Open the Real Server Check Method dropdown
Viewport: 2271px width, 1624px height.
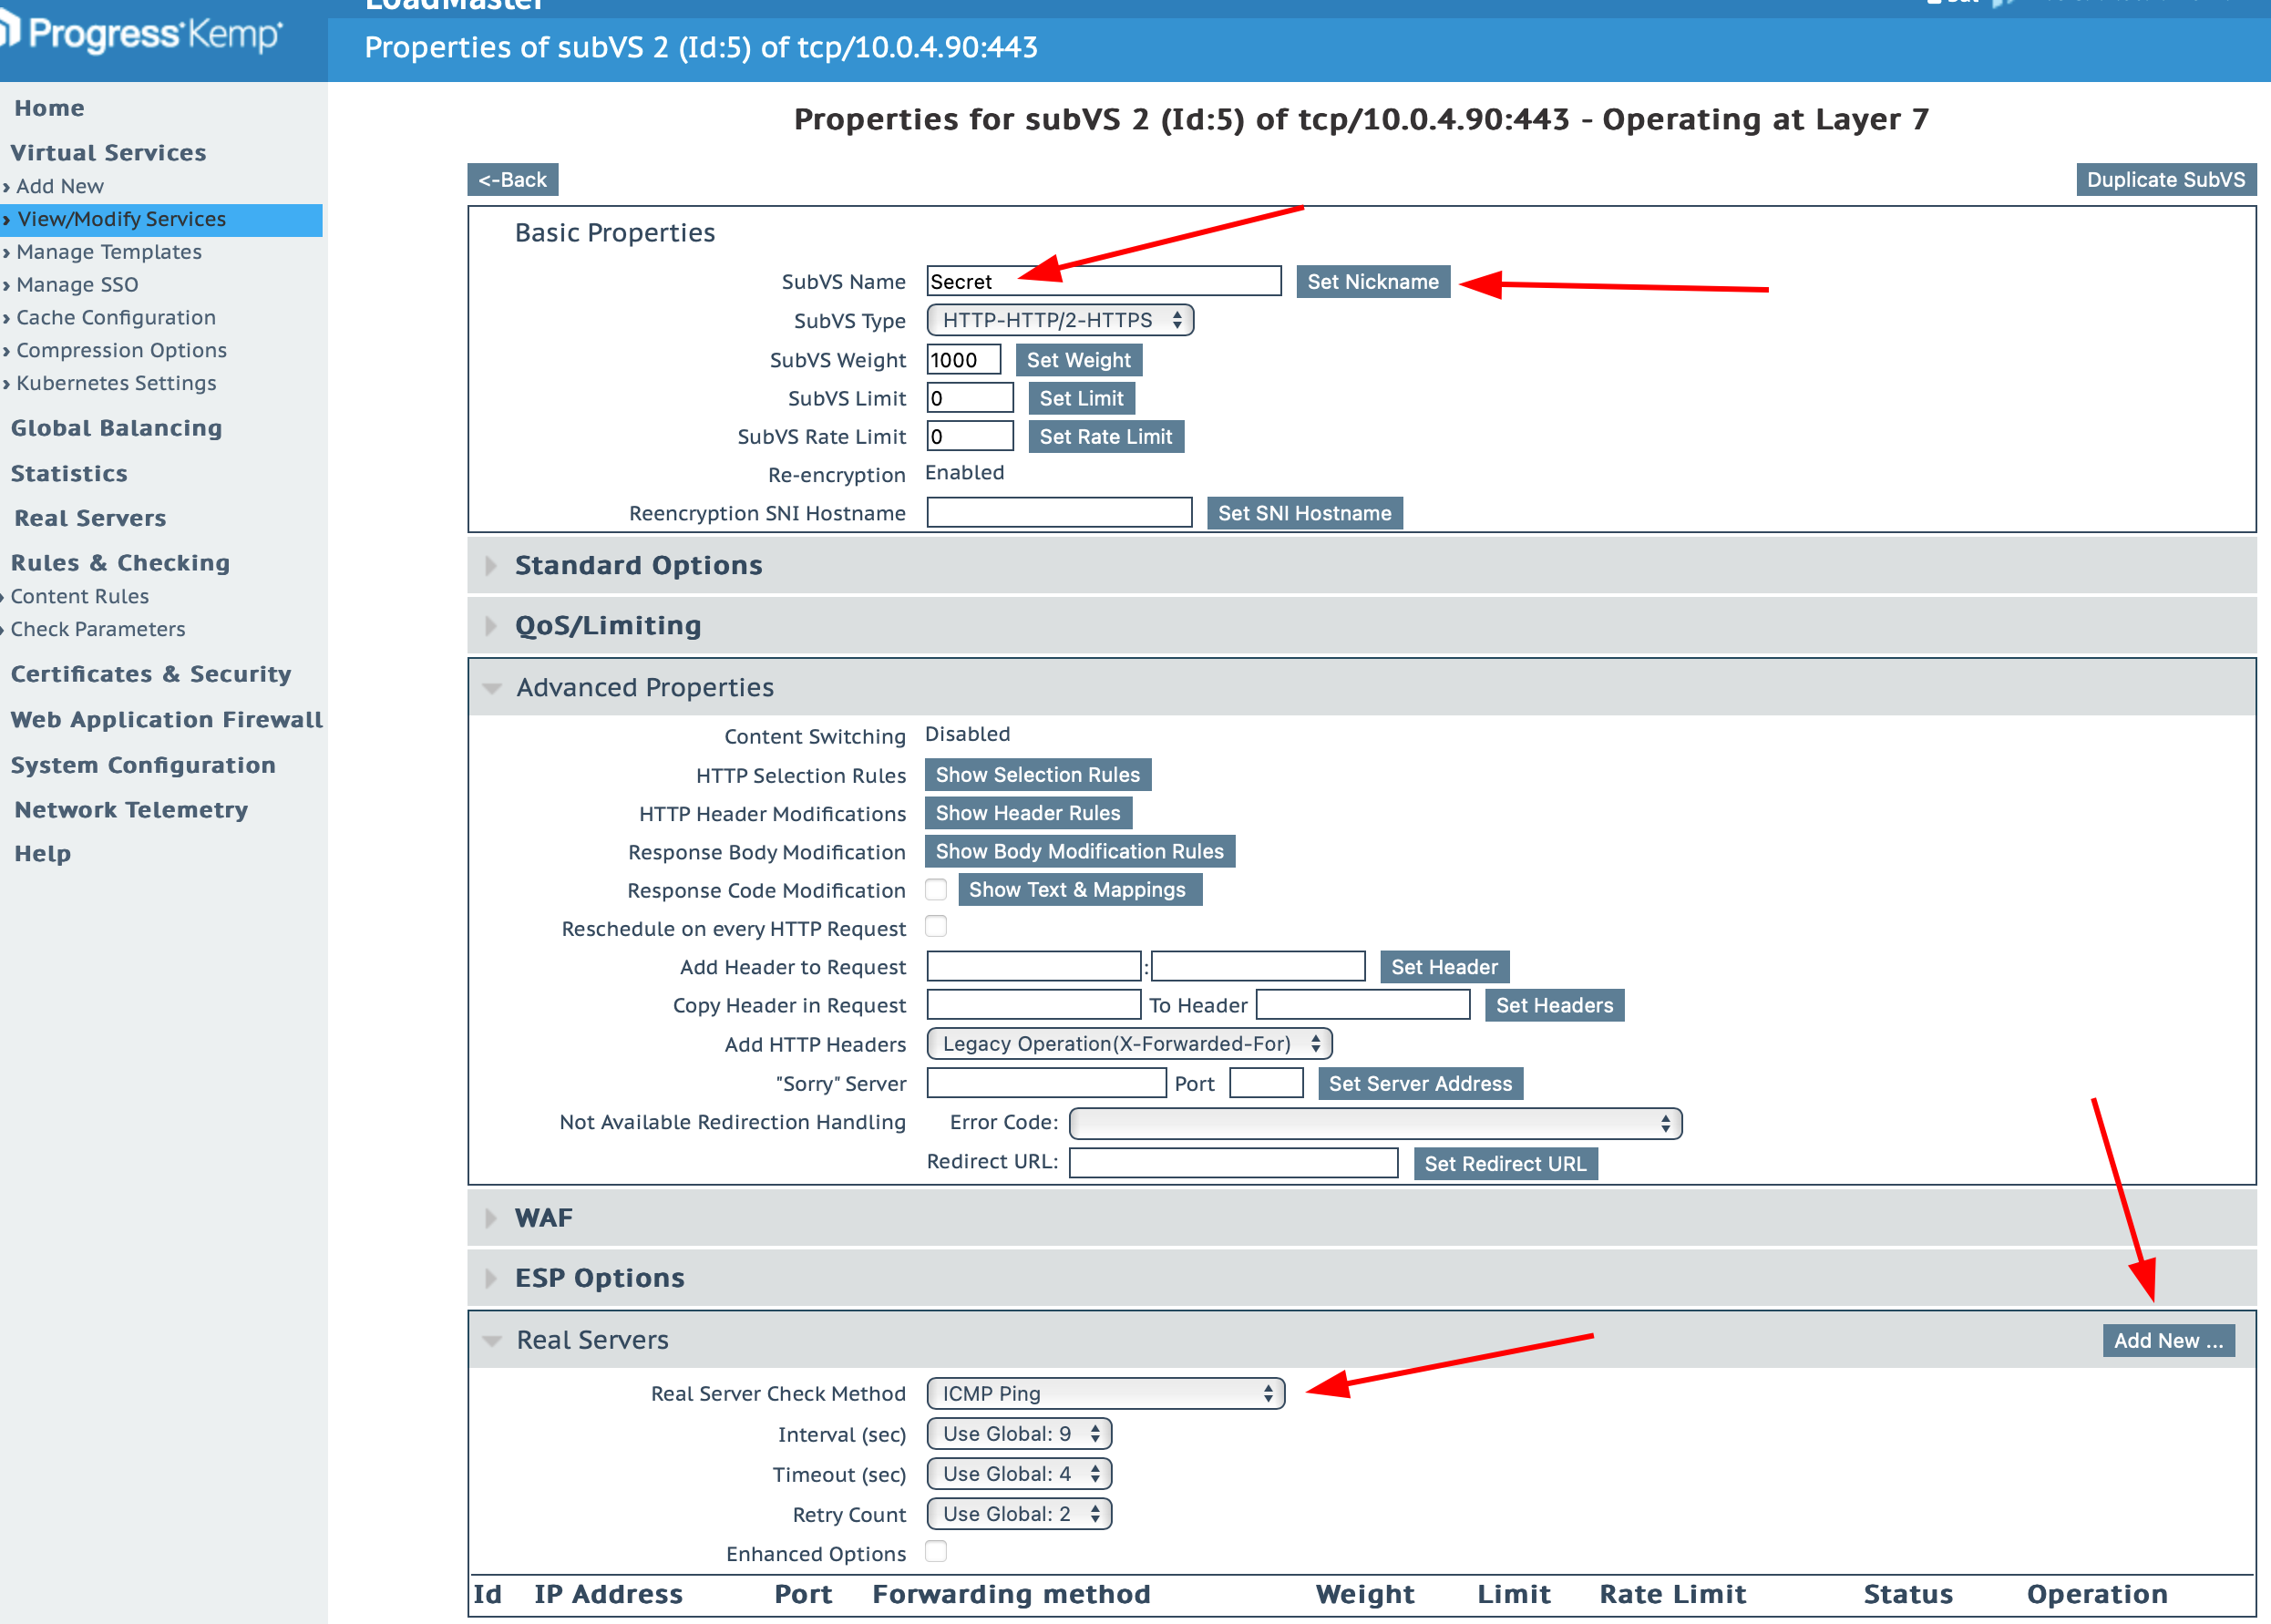click(x=1105, y=1393)
